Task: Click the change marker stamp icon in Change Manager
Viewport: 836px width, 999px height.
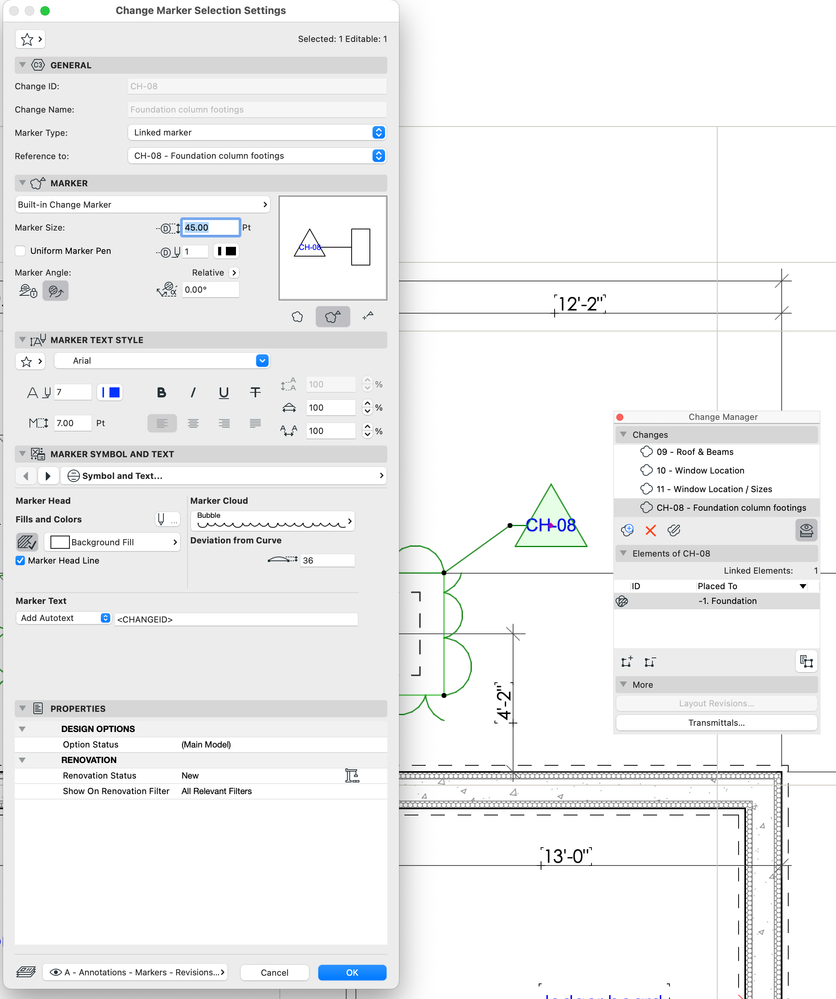Action: (806, 530)
